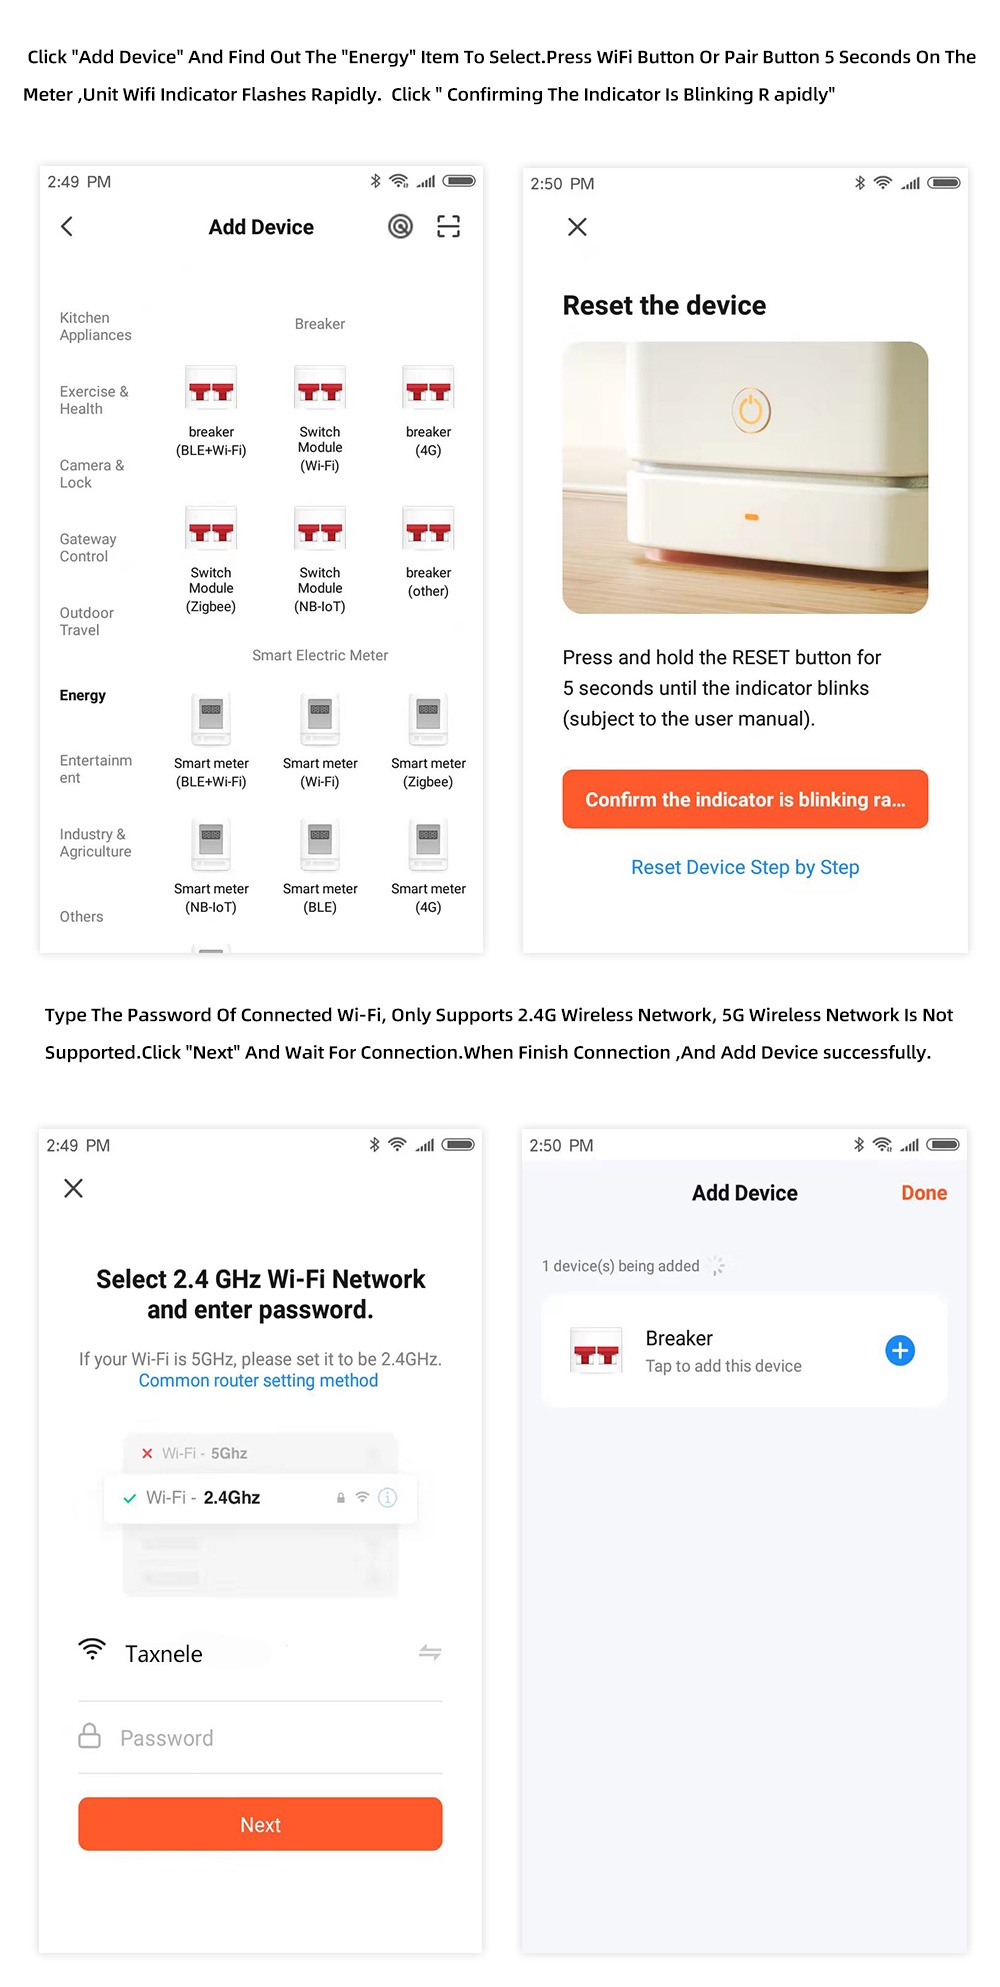Choose Smart meter (Wi-Fi) icon
Image resolution: width=1000 pixels, height=1987 pixels.
pos(320,719)
